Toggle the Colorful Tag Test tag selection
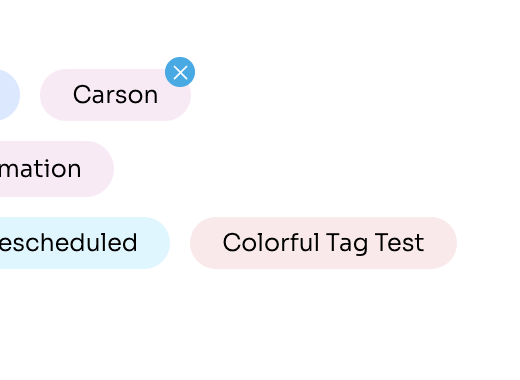The width and height of the screenshot is (520, 380). point(323,243)
